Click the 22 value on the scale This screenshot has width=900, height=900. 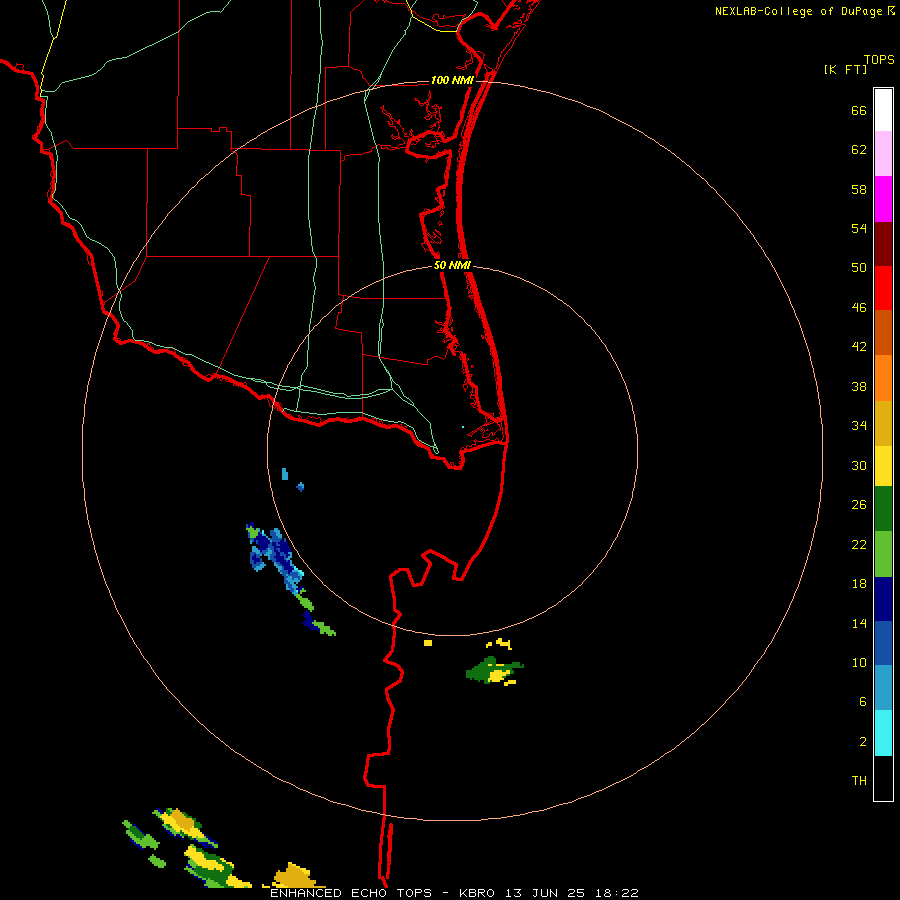[x=859, y=544]
